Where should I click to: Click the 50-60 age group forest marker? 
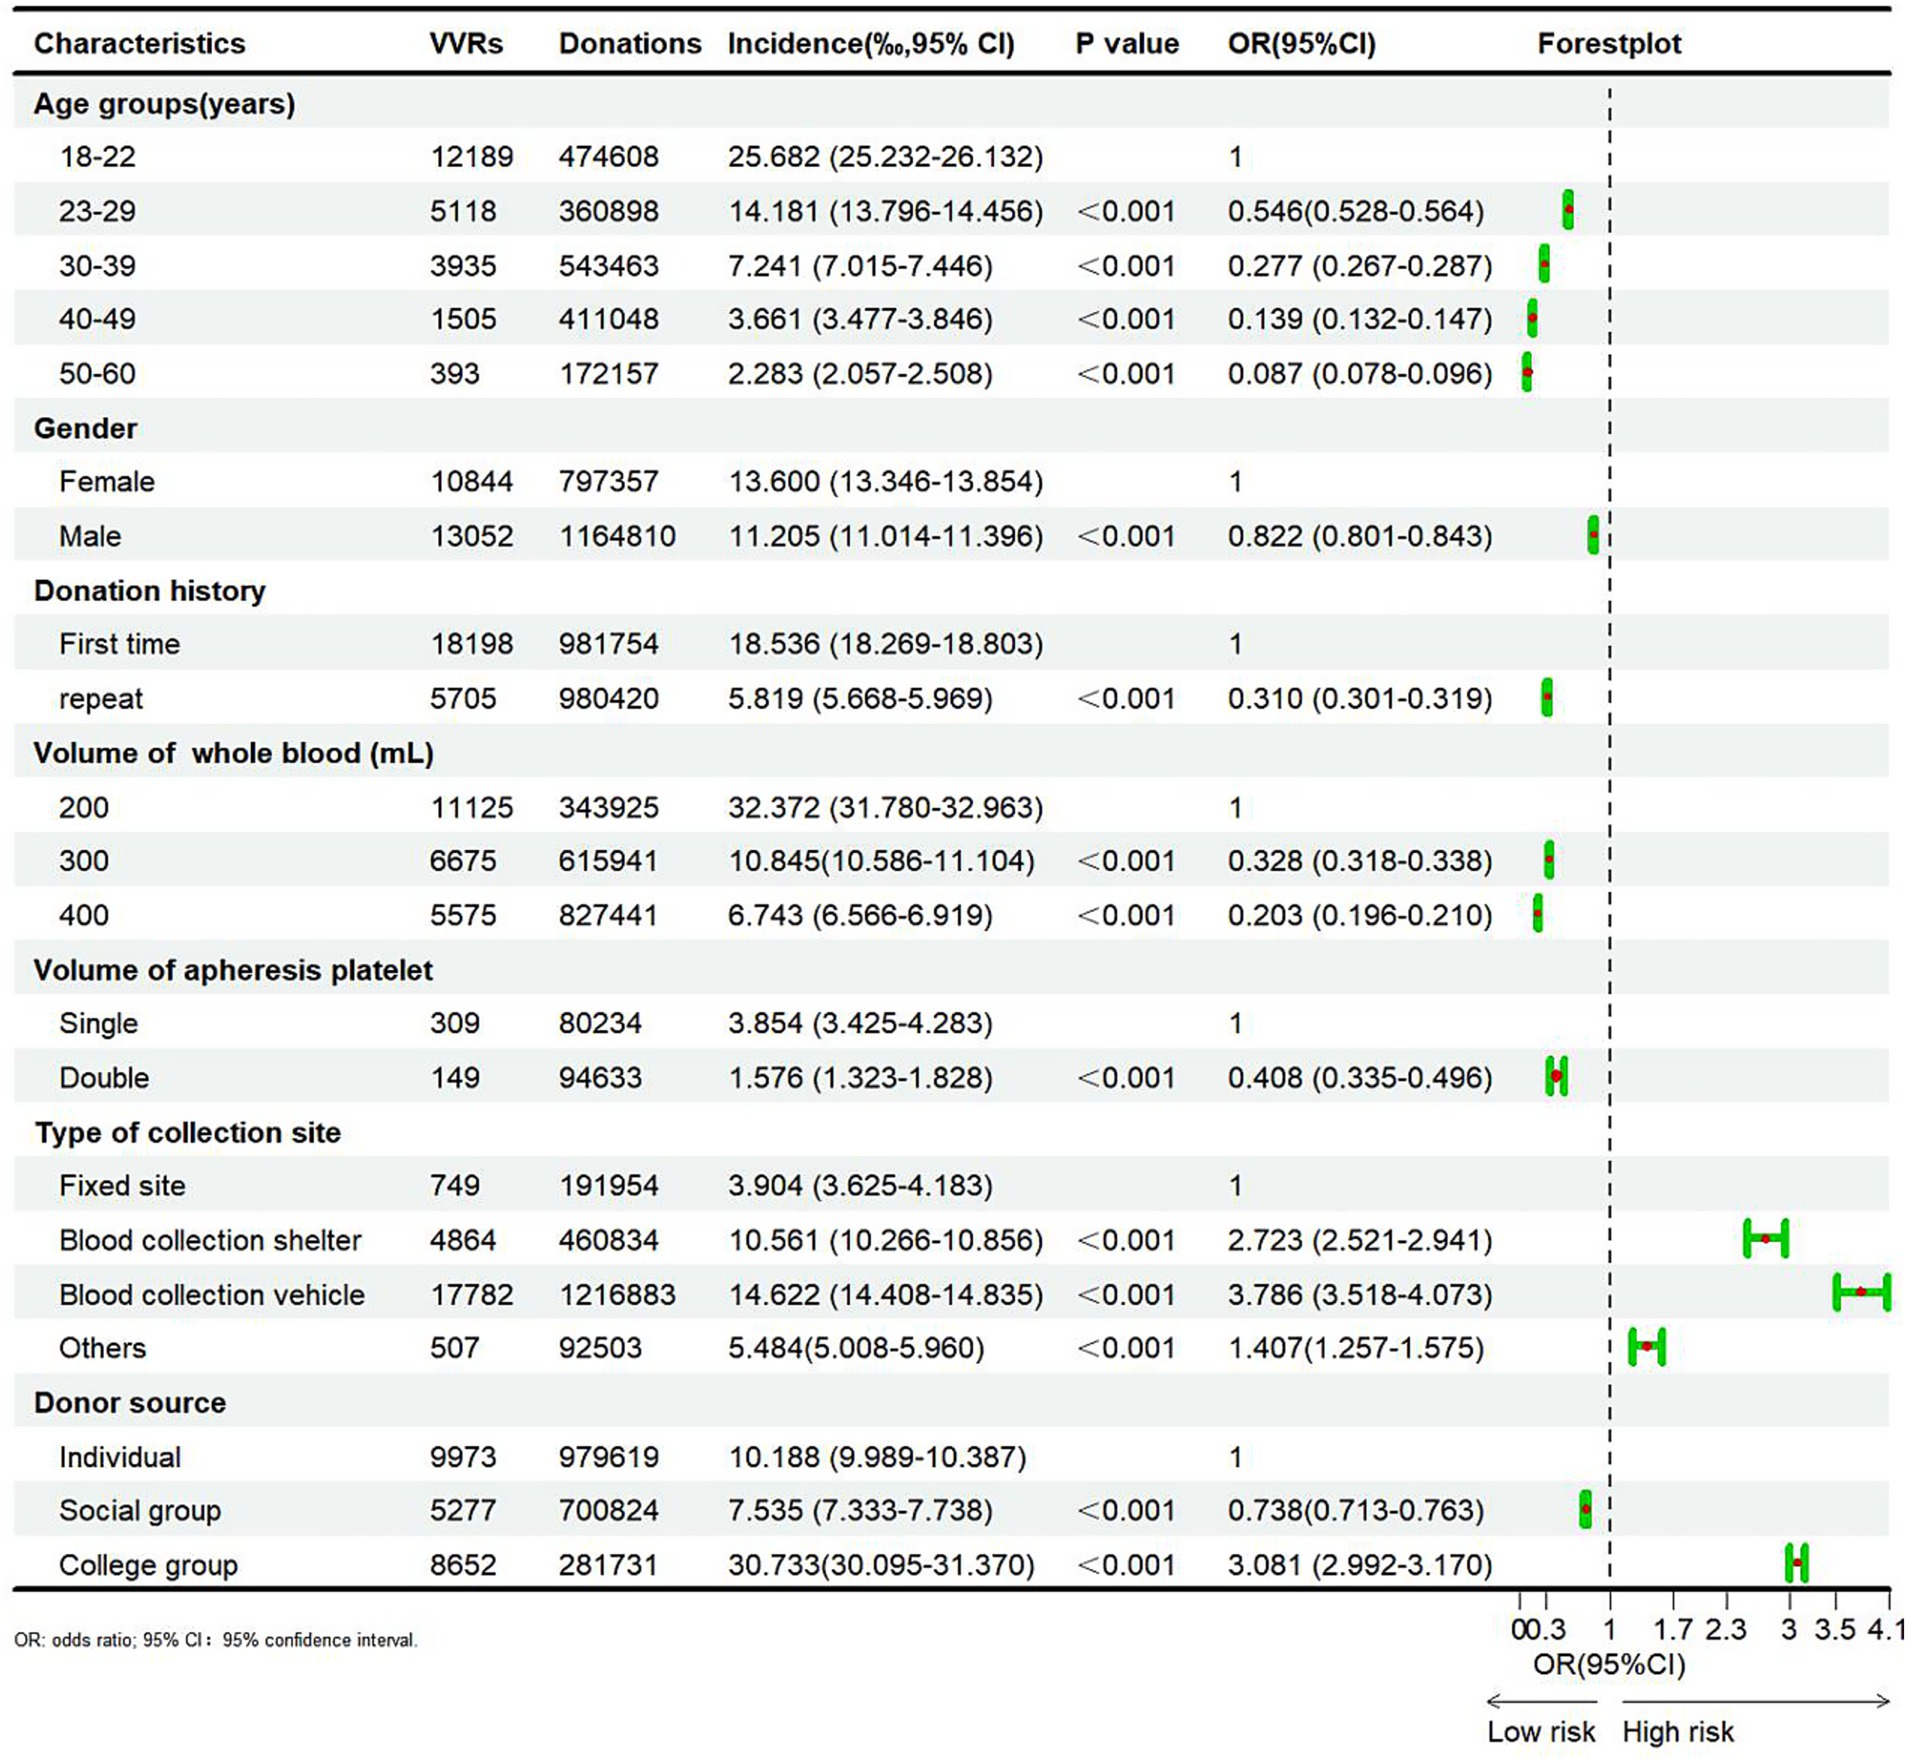[1527, 372]
